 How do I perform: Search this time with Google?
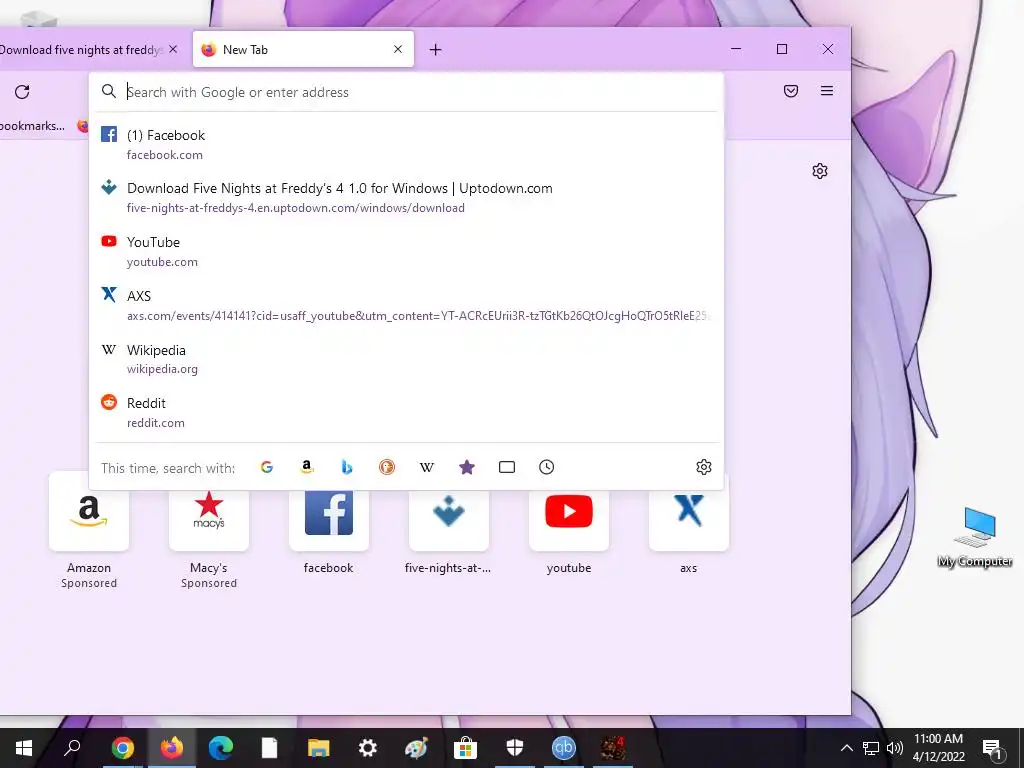pyautogui.click(x=266, y=467)
